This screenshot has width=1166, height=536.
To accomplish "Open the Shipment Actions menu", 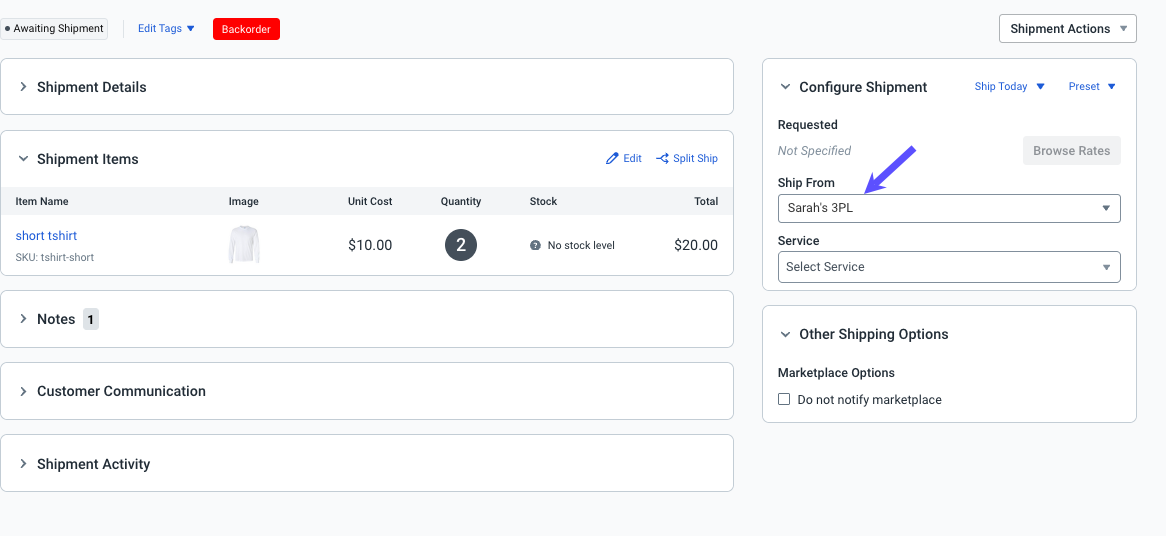I will 1067,29.
